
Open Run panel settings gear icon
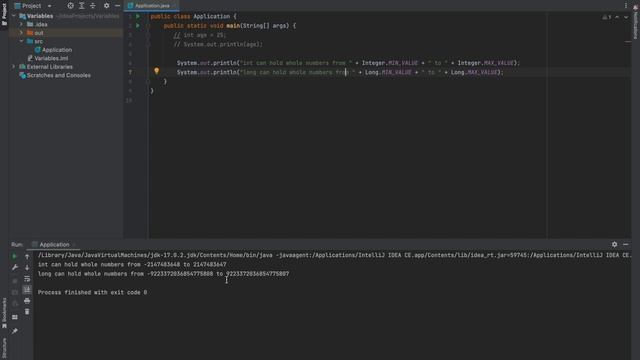click(614, 244)
